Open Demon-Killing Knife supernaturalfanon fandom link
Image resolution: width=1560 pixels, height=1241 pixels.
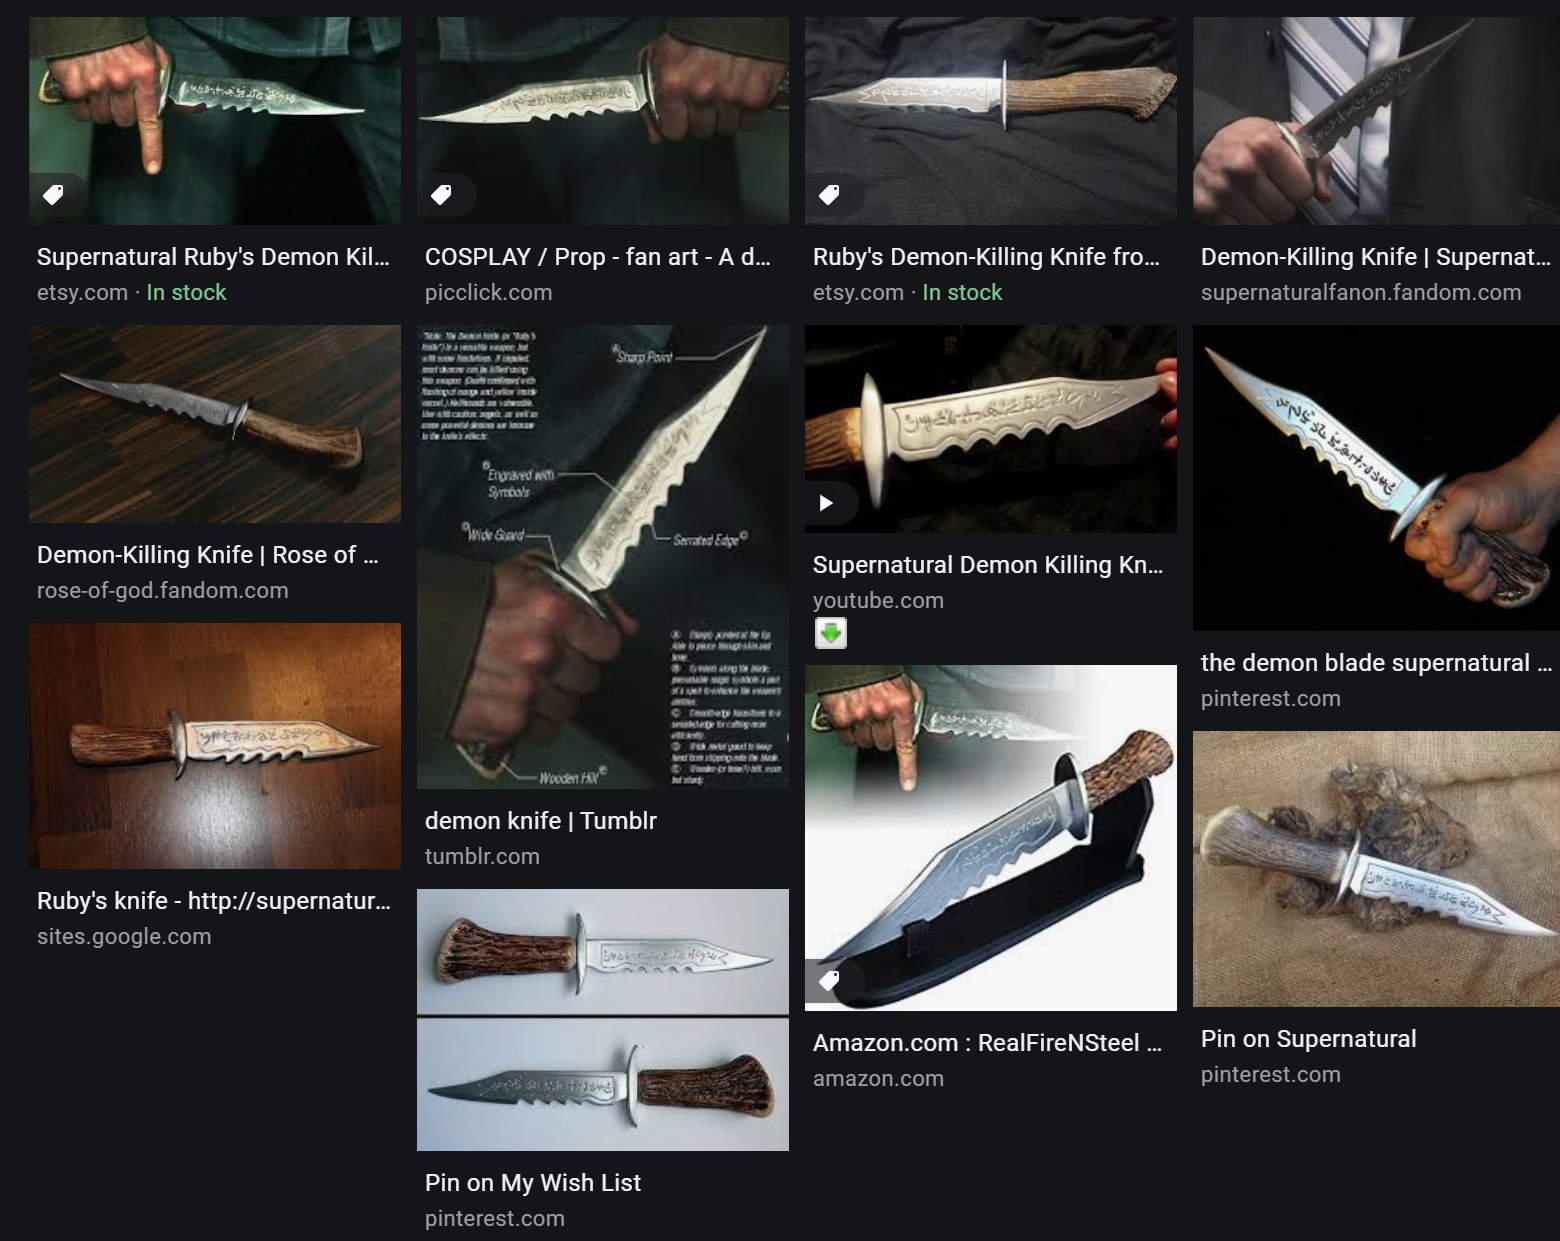1375,257
